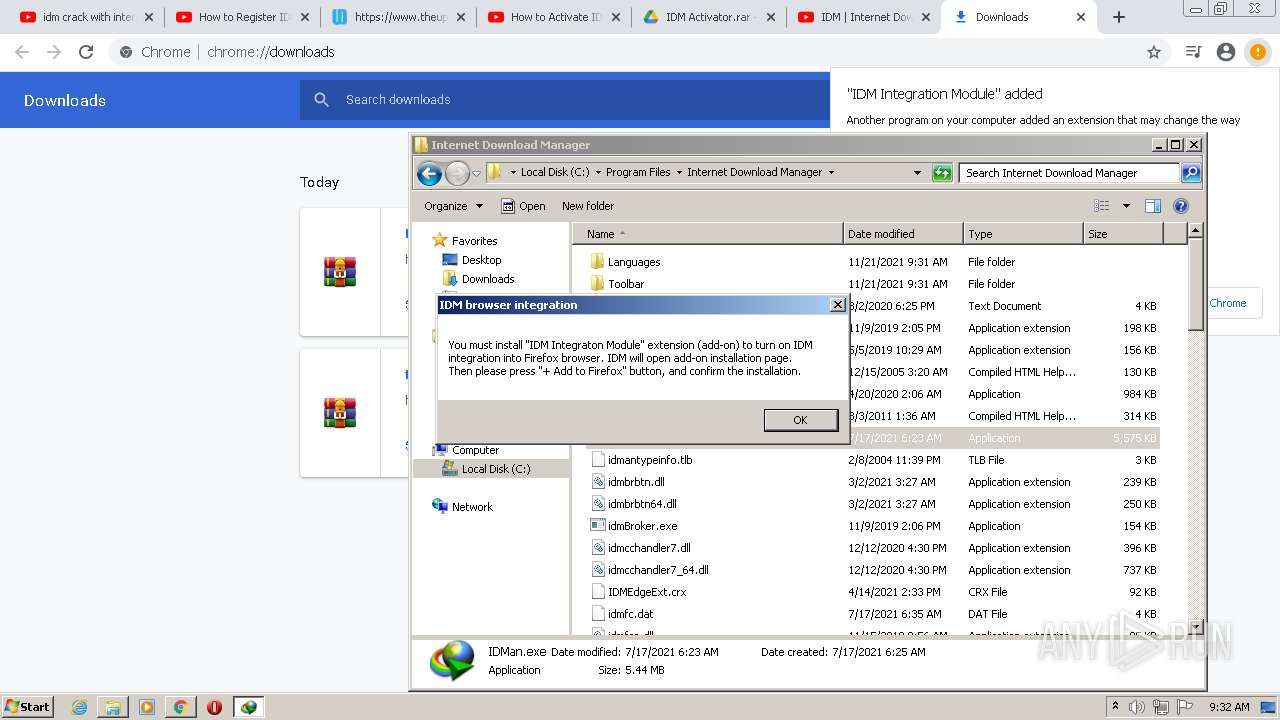Select idmcchandler7.dll file
The width and height of the screenshot is (1280, 720).
coord(649,548)
